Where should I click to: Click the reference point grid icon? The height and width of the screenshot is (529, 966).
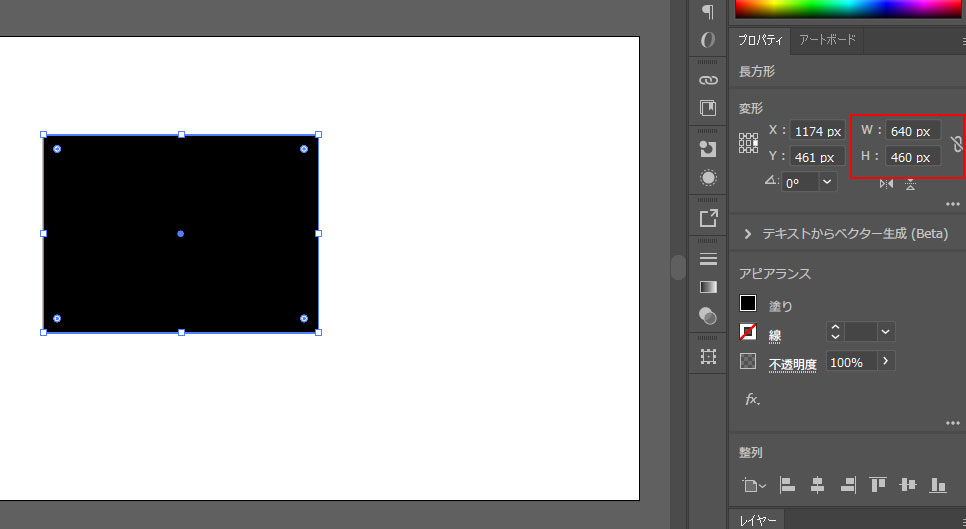pyautogui.click(x=748, y=143)
